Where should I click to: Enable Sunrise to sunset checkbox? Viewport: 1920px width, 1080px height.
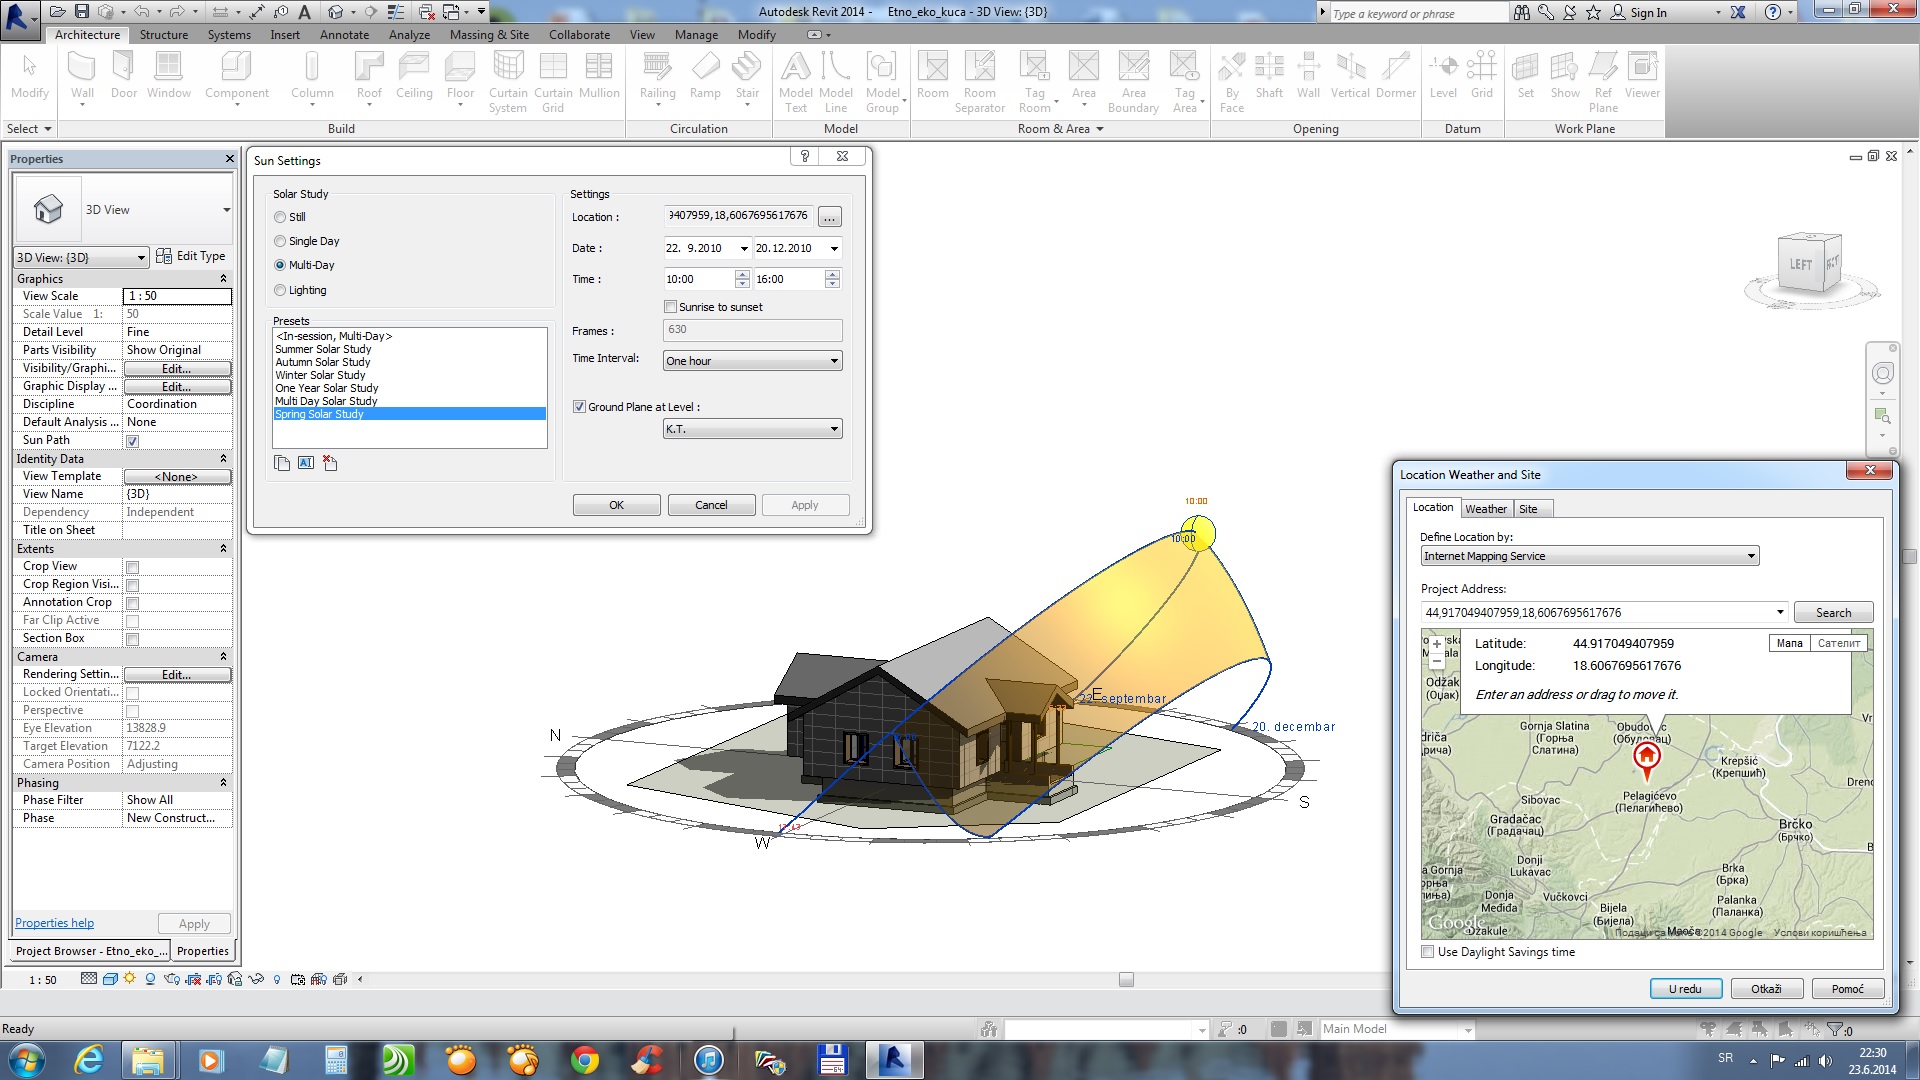671,307
